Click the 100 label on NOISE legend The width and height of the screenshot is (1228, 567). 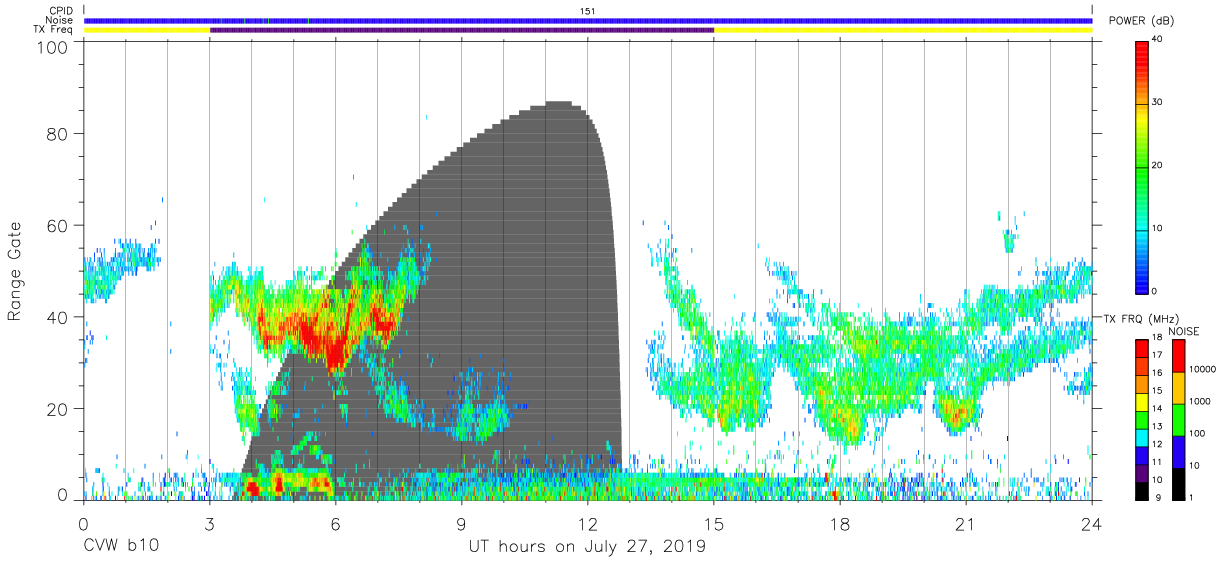pos(1196,434)
